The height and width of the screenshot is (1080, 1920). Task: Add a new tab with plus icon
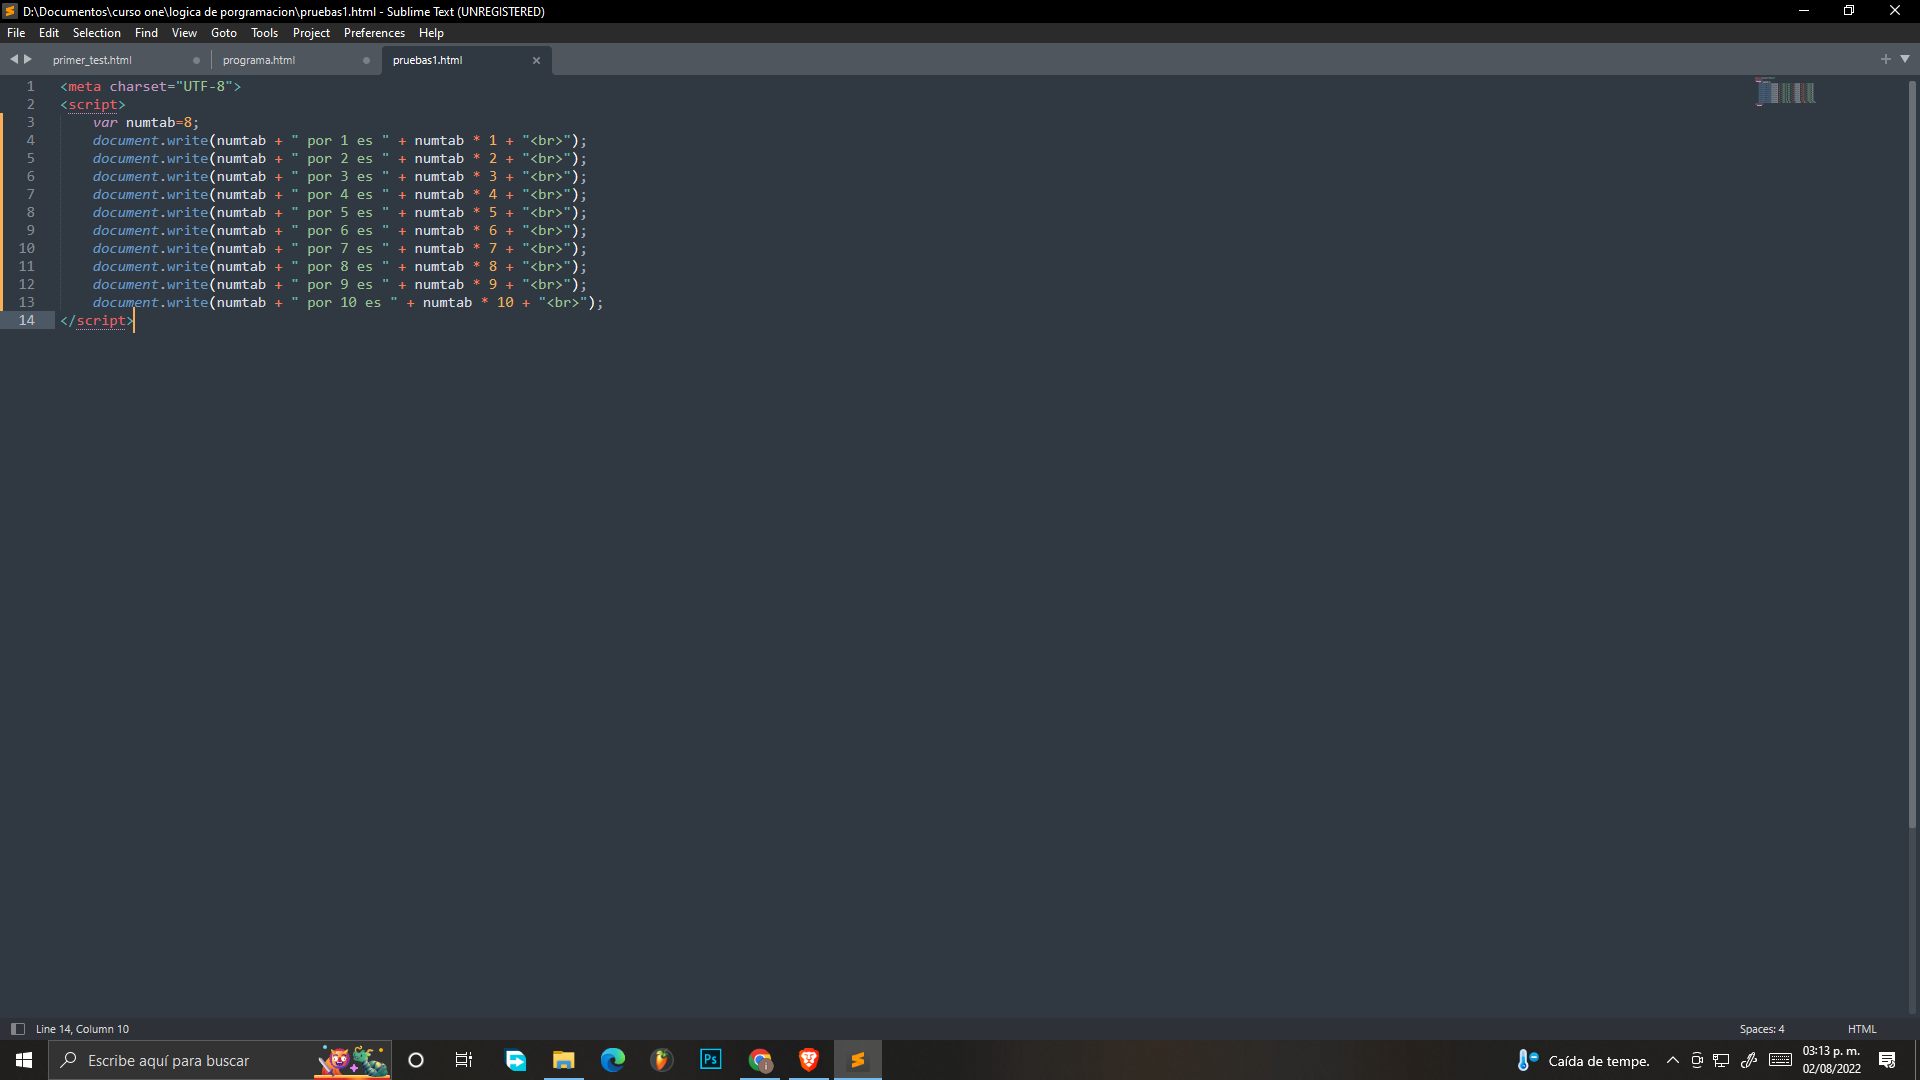[1885, 59]
